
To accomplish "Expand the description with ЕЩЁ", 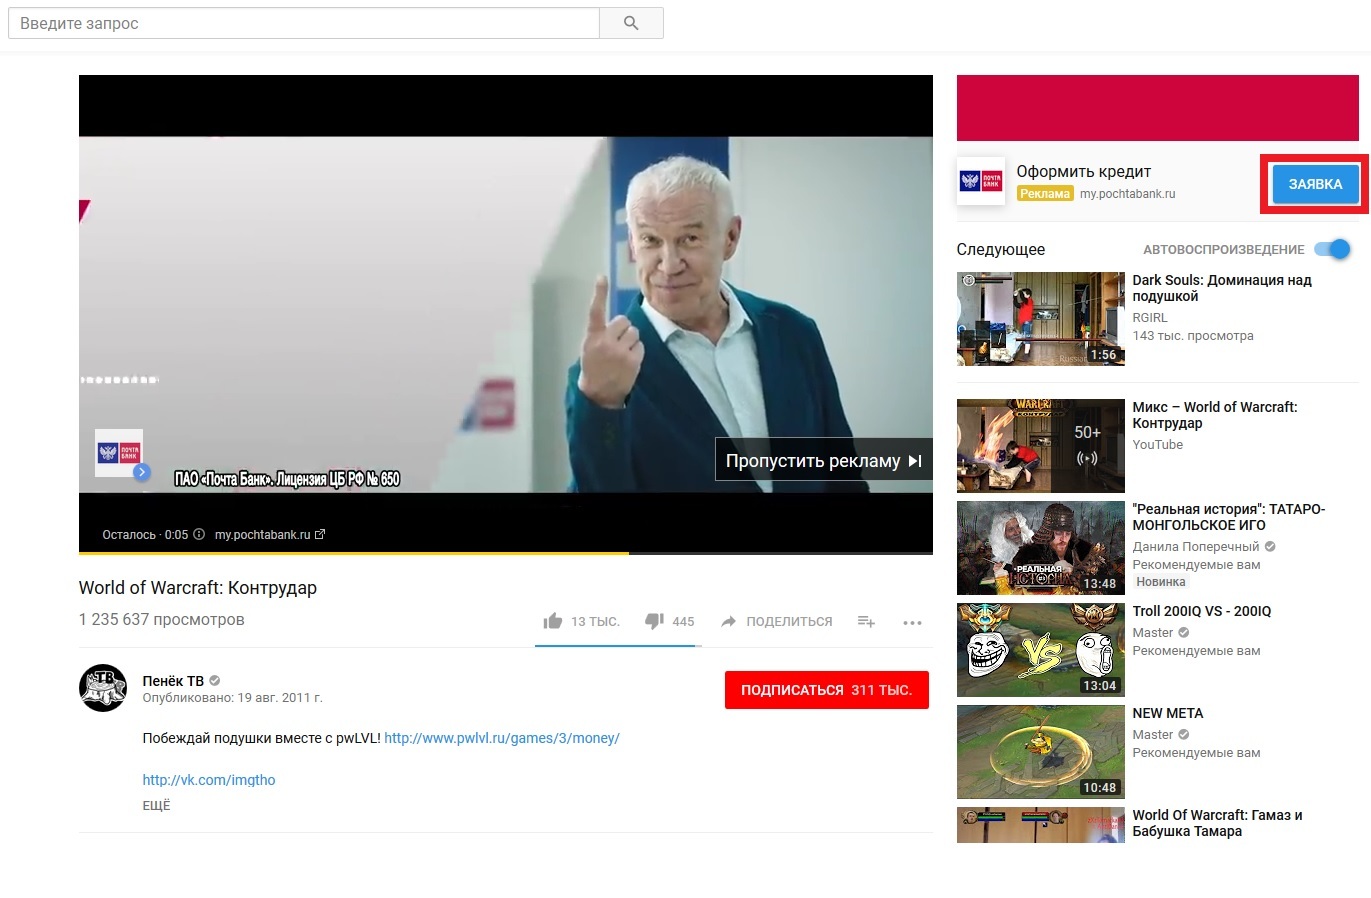I will (157, 805).
